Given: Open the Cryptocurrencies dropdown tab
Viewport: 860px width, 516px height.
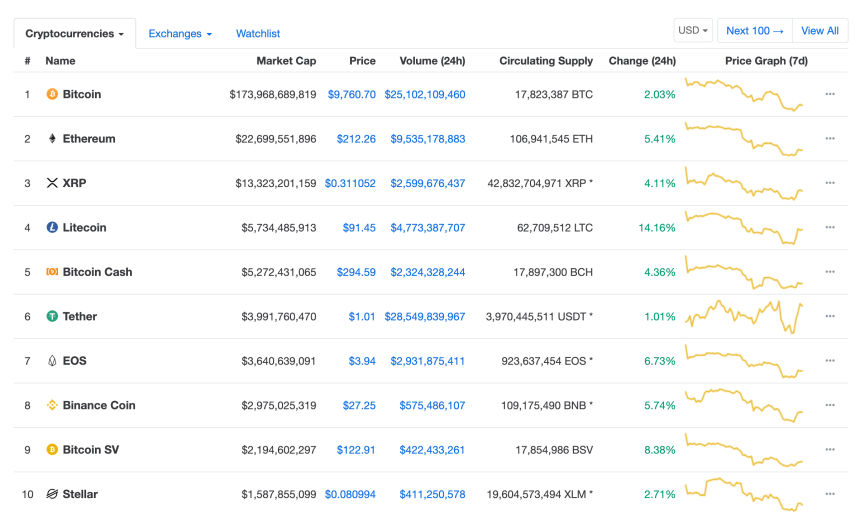Looking at the screenshot, I should [75, 33].
